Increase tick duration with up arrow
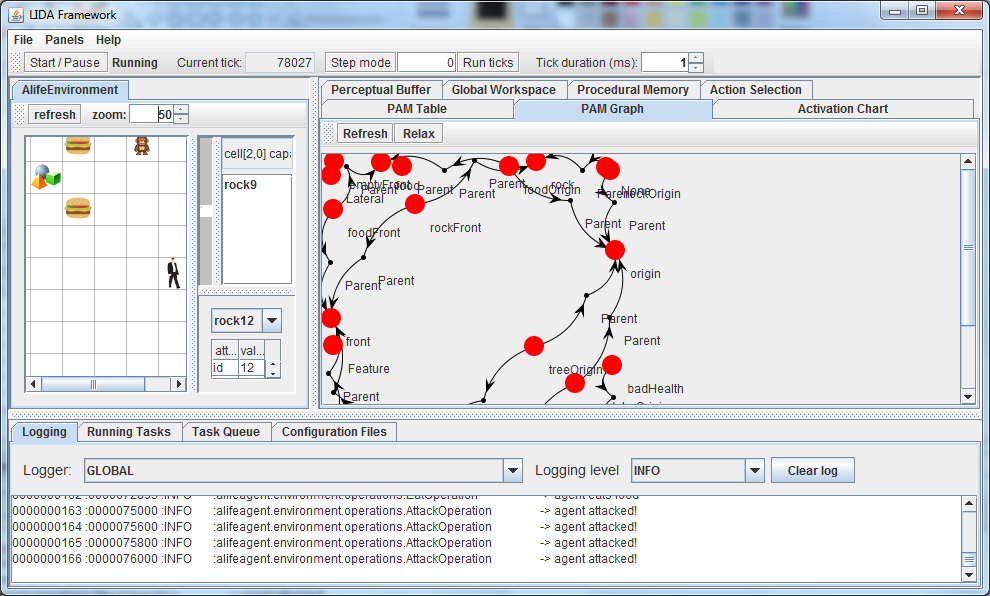 click(696, 57)
